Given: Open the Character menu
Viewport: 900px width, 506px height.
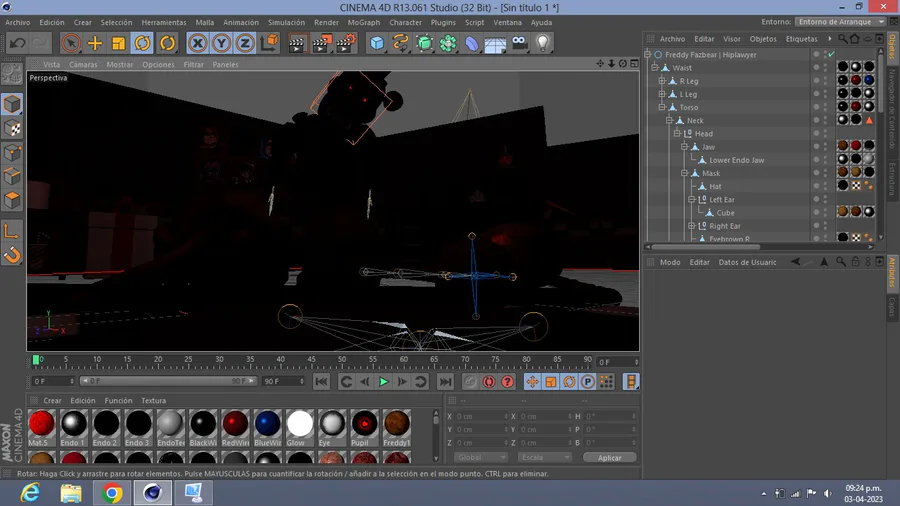Looking at the screenshot, I should 405,22.
